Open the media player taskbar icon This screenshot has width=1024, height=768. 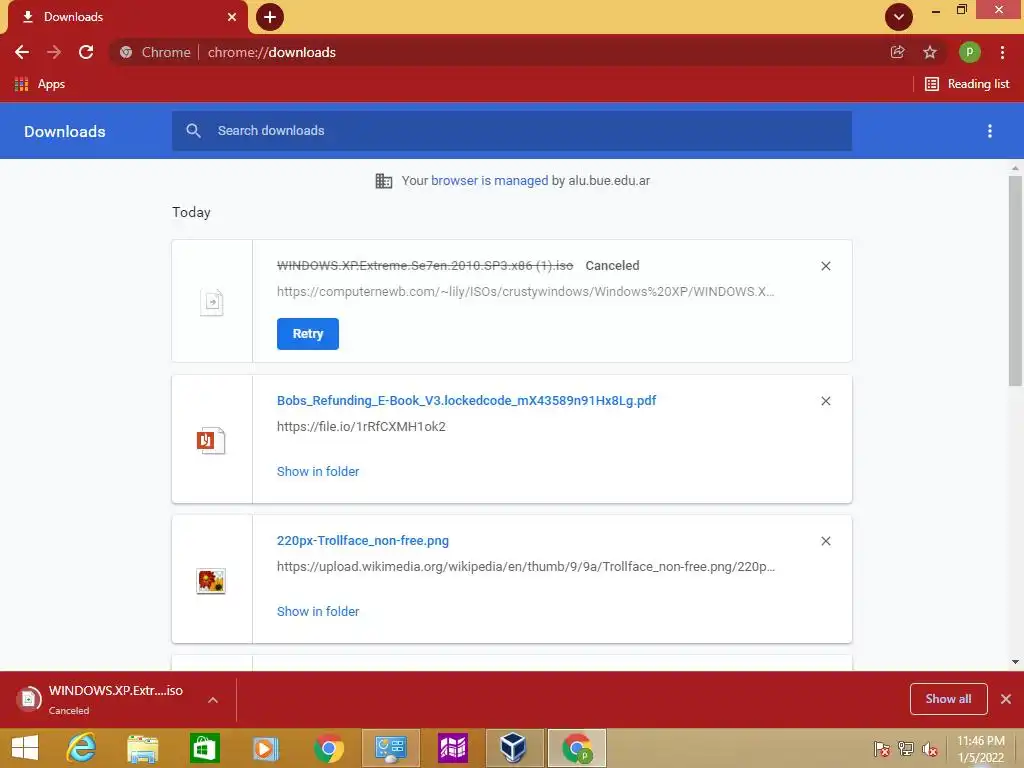click(x=266, y=748)
